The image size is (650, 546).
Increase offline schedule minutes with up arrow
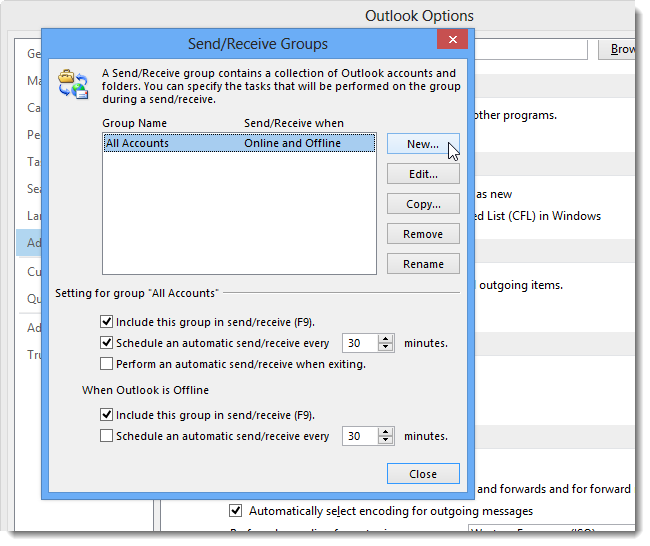click(386, 432)
